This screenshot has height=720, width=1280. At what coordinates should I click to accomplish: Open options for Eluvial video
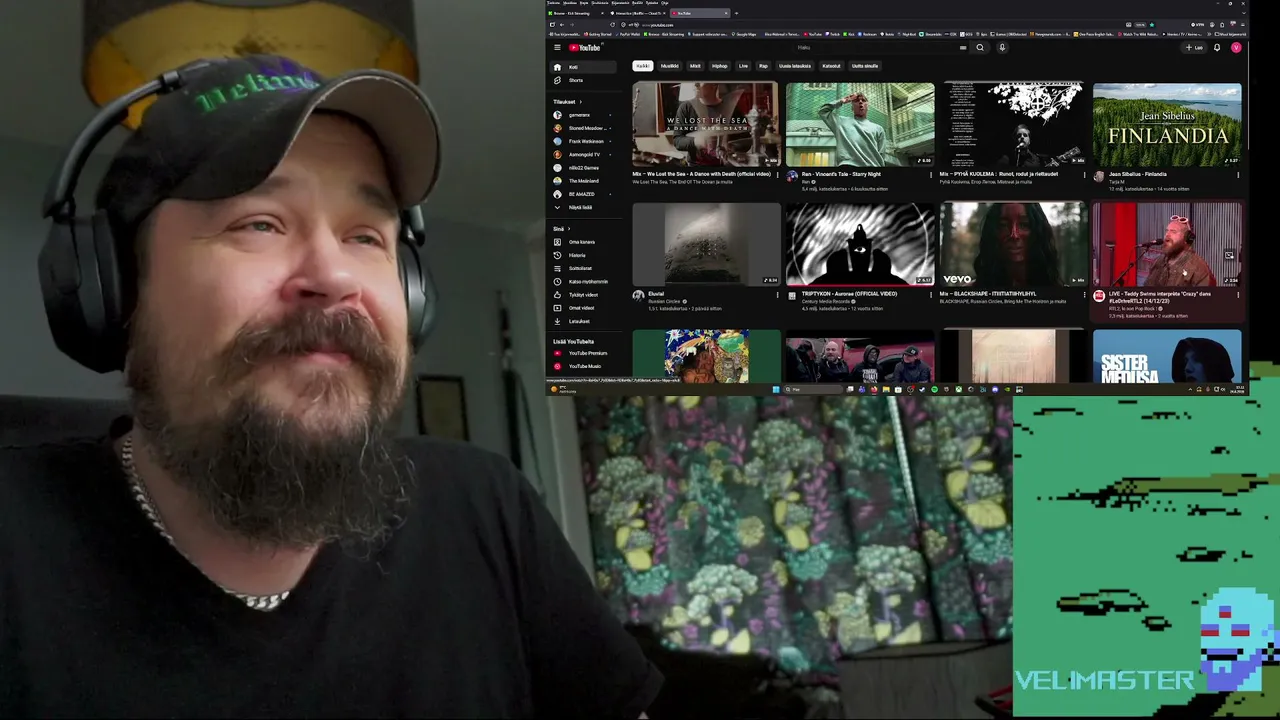(x=777, y=295)
